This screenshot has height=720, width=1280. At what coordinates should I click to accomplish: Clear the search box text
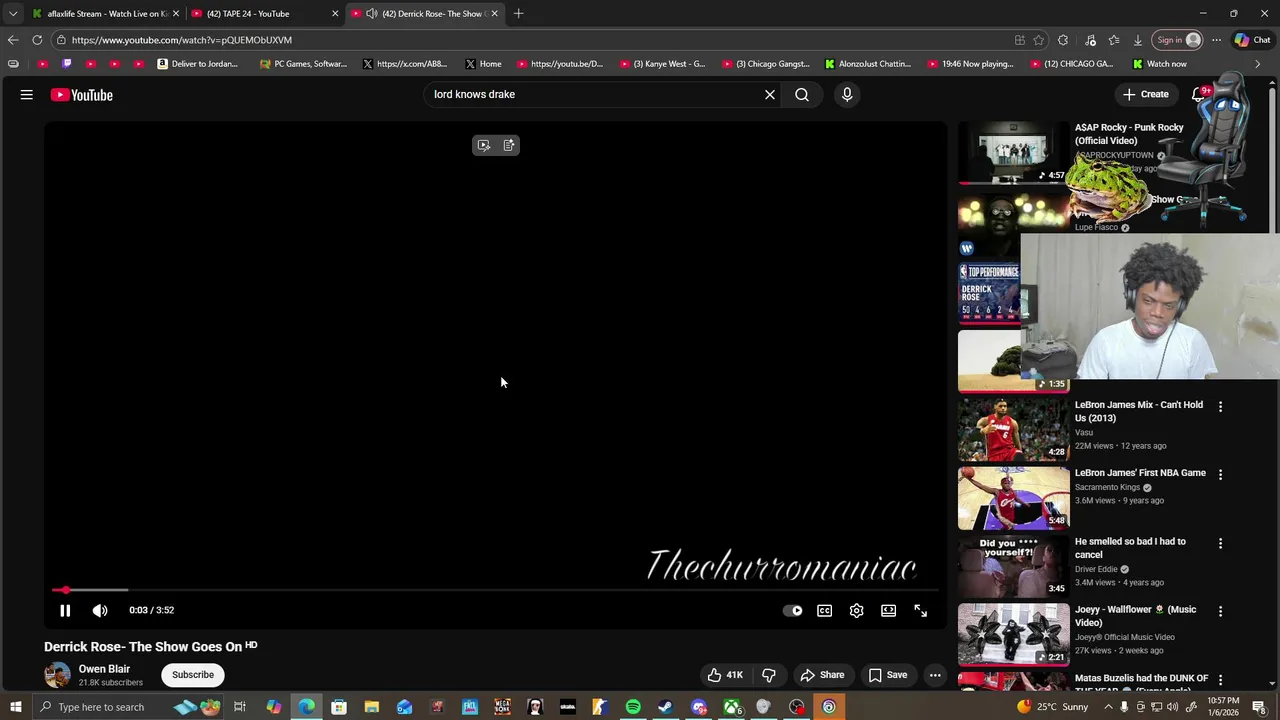pos(770,94)
